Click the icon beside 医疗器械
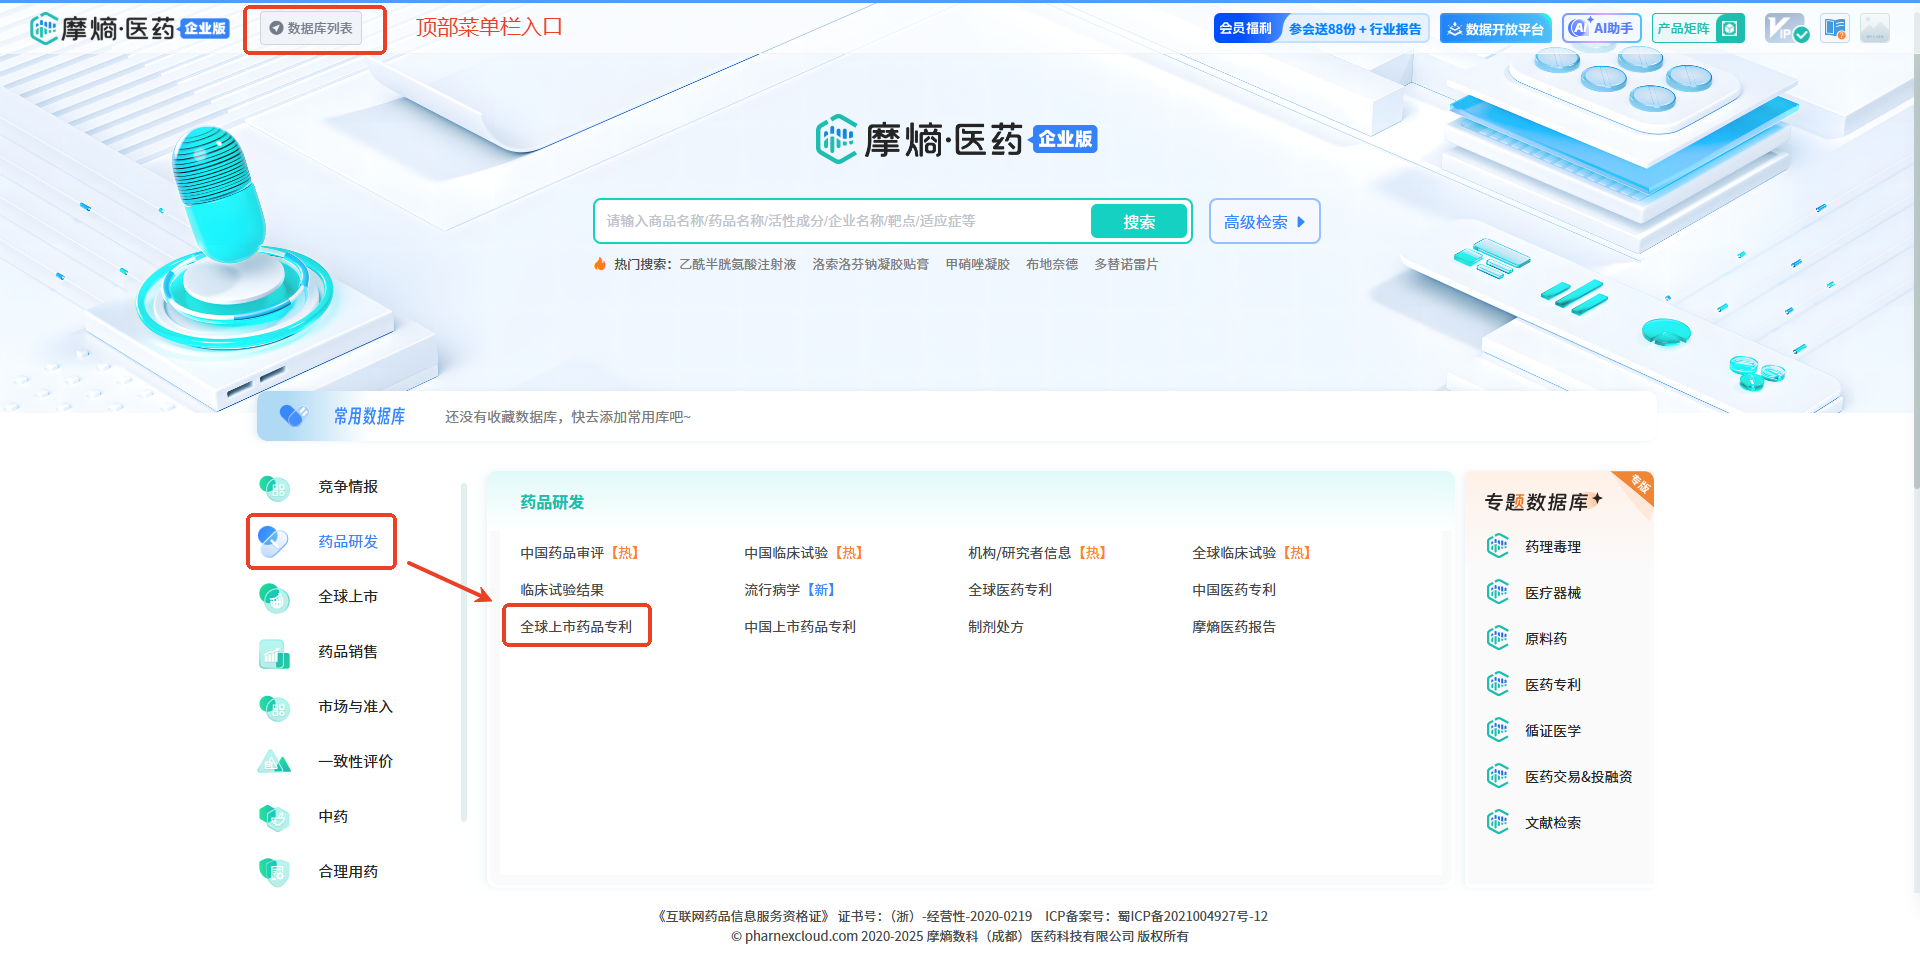This screenshot has height=953, width=1920. (x=1497, y=592)
